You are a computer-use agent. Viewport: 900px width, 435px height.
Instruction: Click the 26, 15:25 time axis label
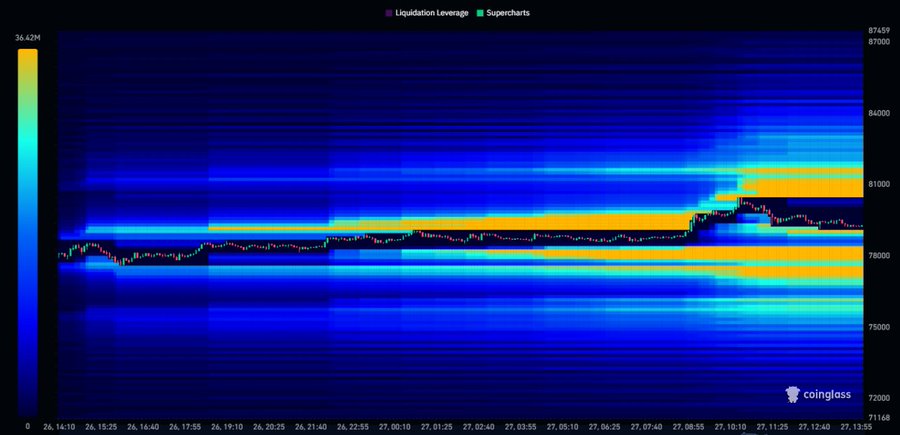click(x=101, y=427)
